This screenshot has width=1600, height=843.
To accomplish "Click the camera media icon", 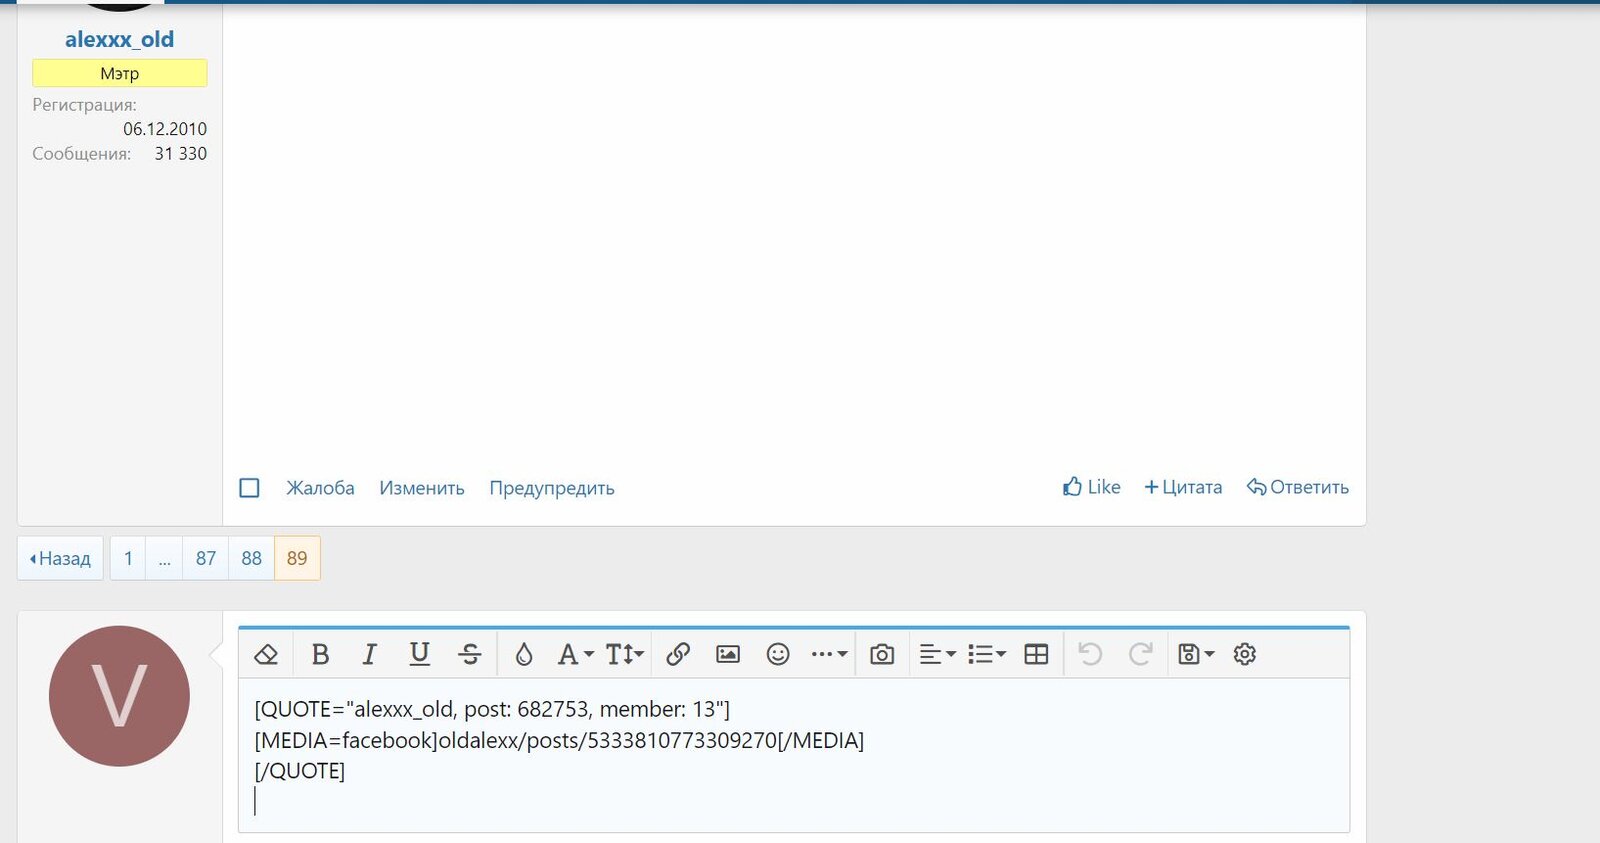I will (x=882, y=654).
